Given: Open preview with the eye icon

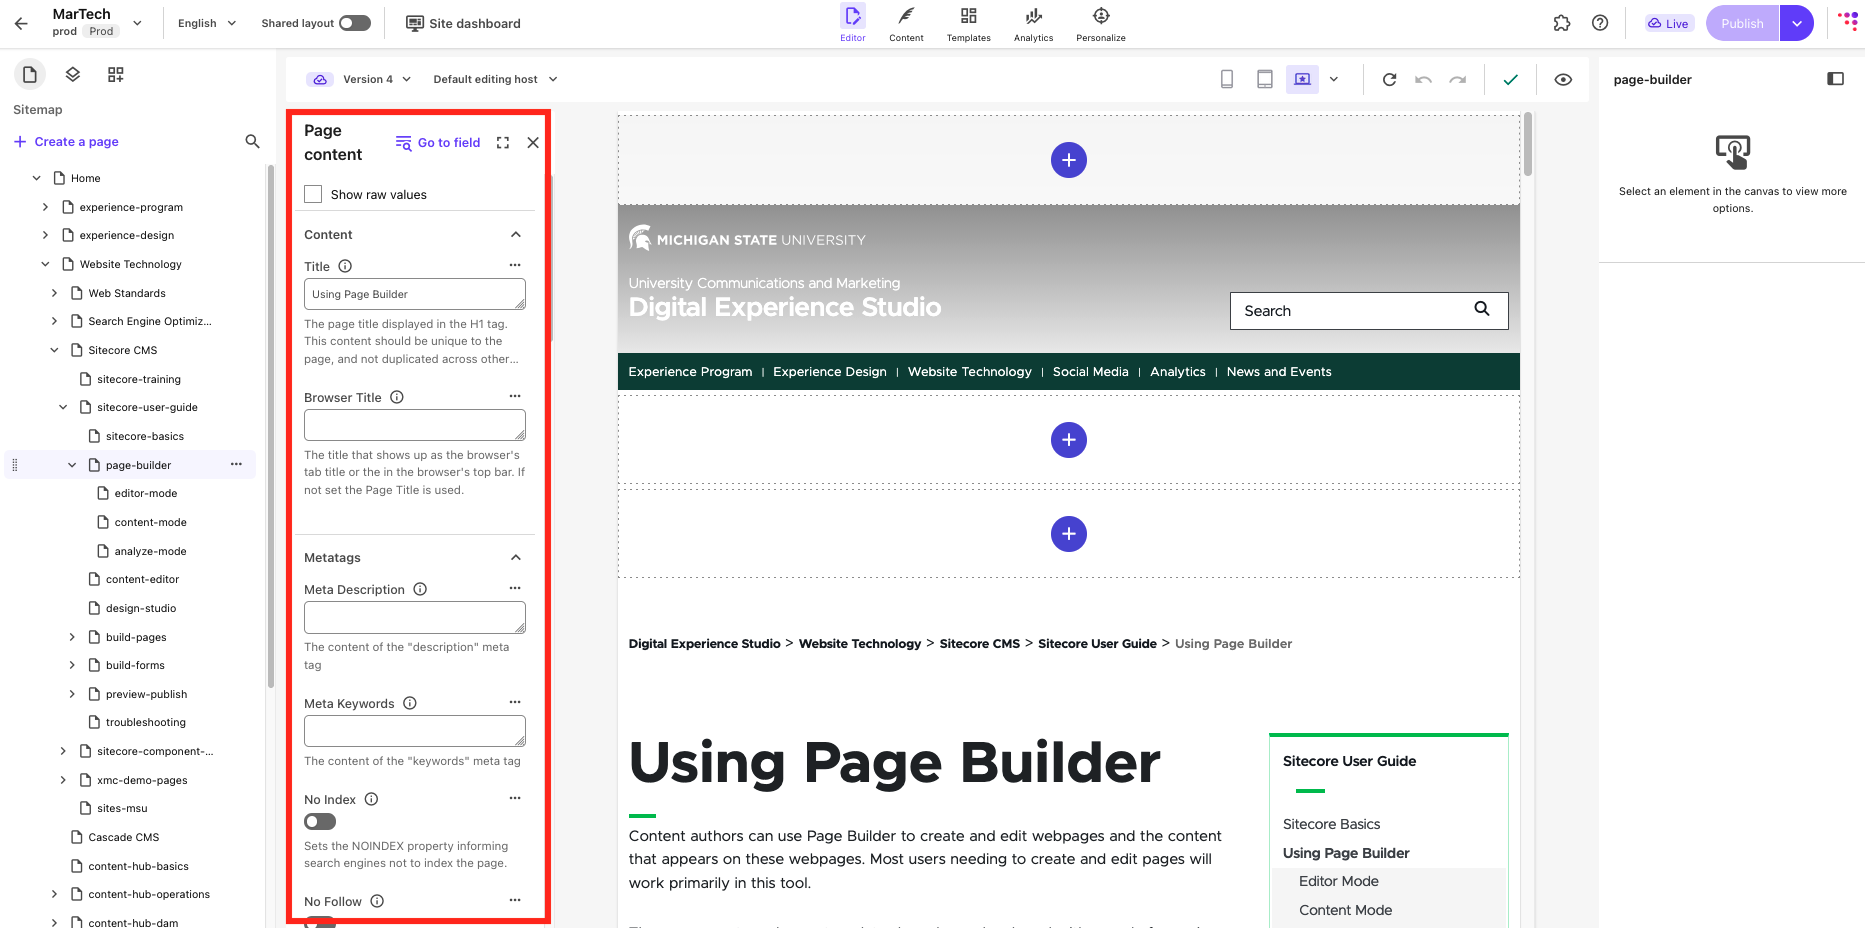Looking at the screenshot, I should (1563, 79).
